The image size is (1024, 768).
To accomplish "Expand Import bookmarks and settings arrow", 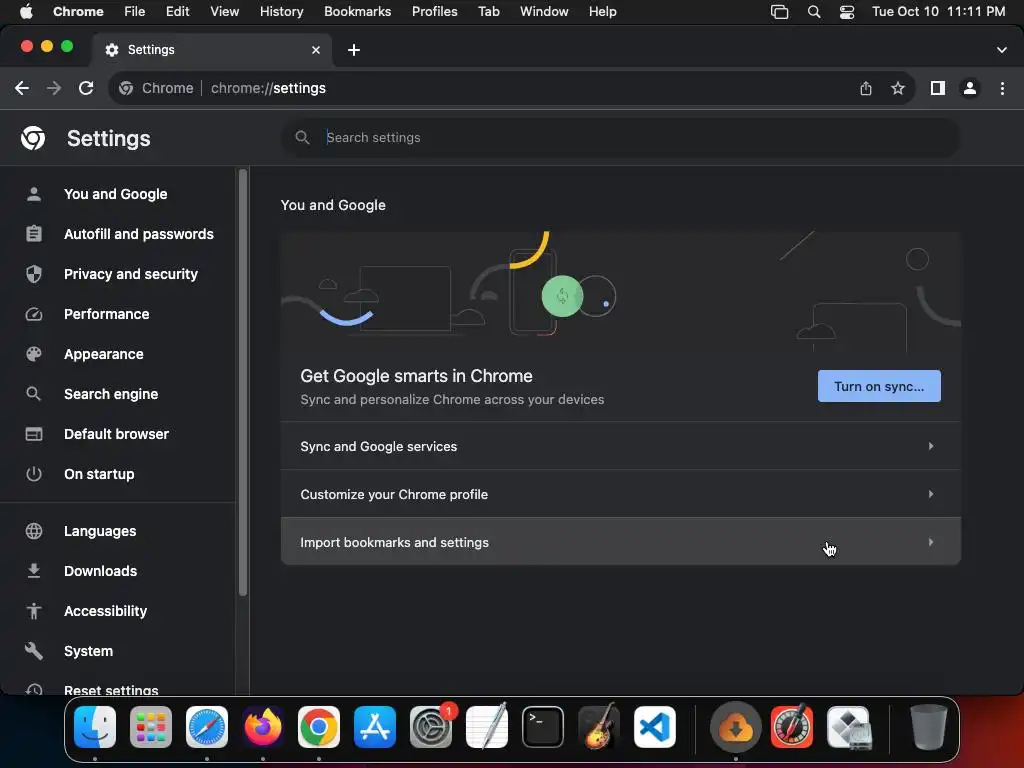I will click(x=931, y=542).
